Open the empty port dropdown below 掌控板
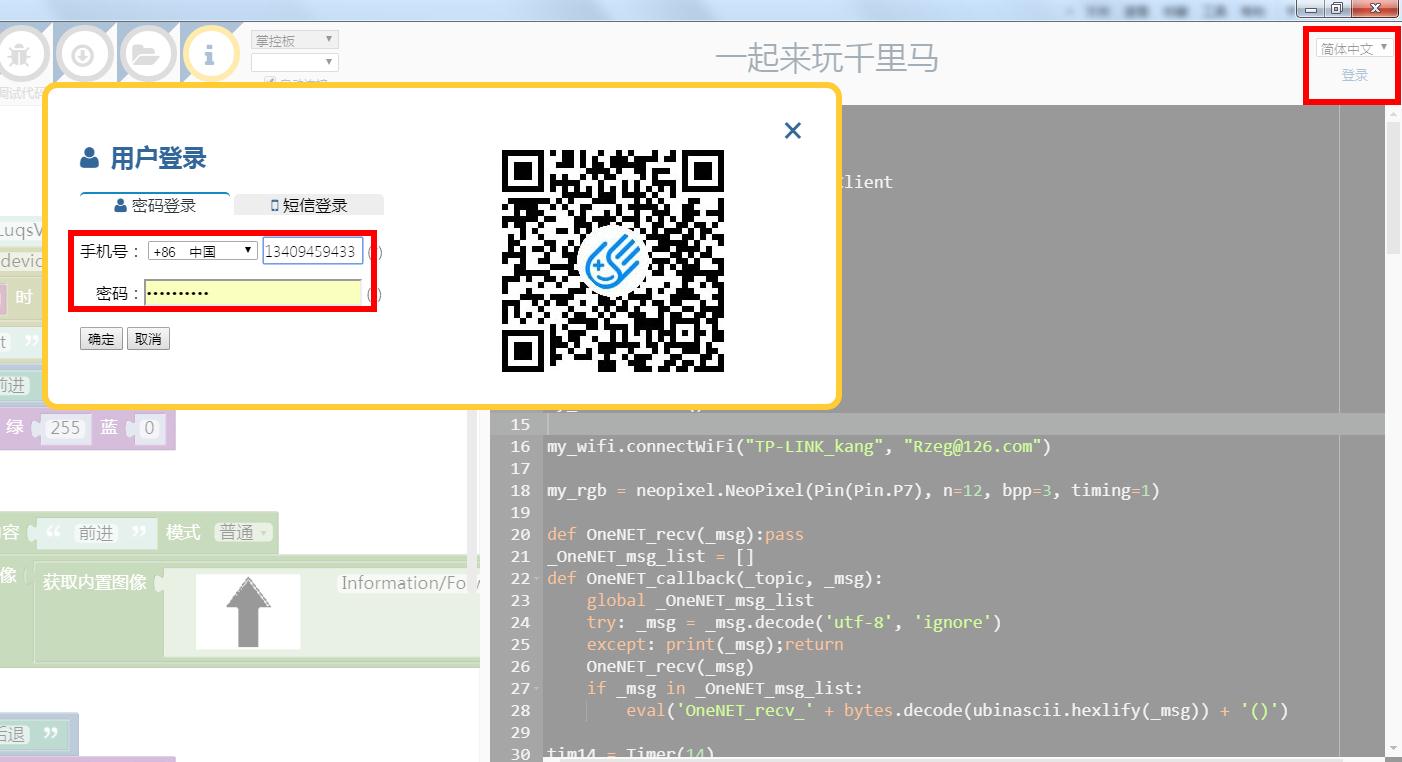This screenshot has height=762, width=1402. (295, 62)
